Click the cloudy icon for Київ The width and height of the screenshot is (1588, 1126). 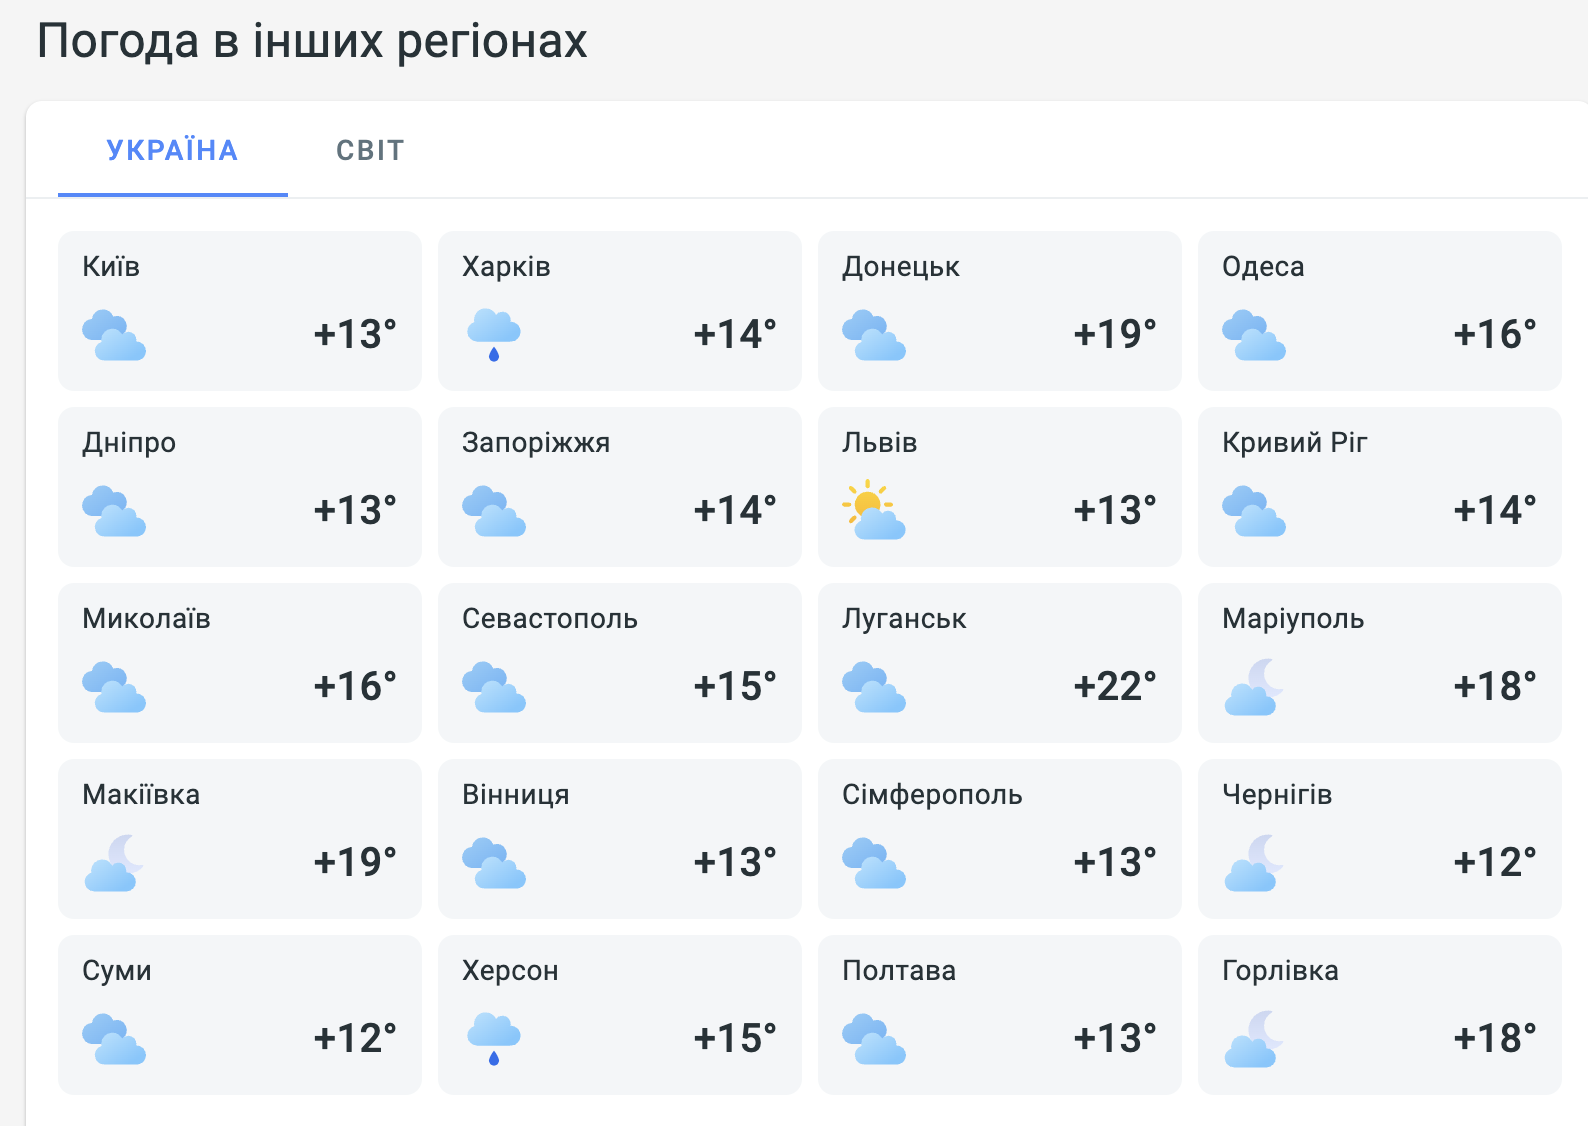coord(114,335)
